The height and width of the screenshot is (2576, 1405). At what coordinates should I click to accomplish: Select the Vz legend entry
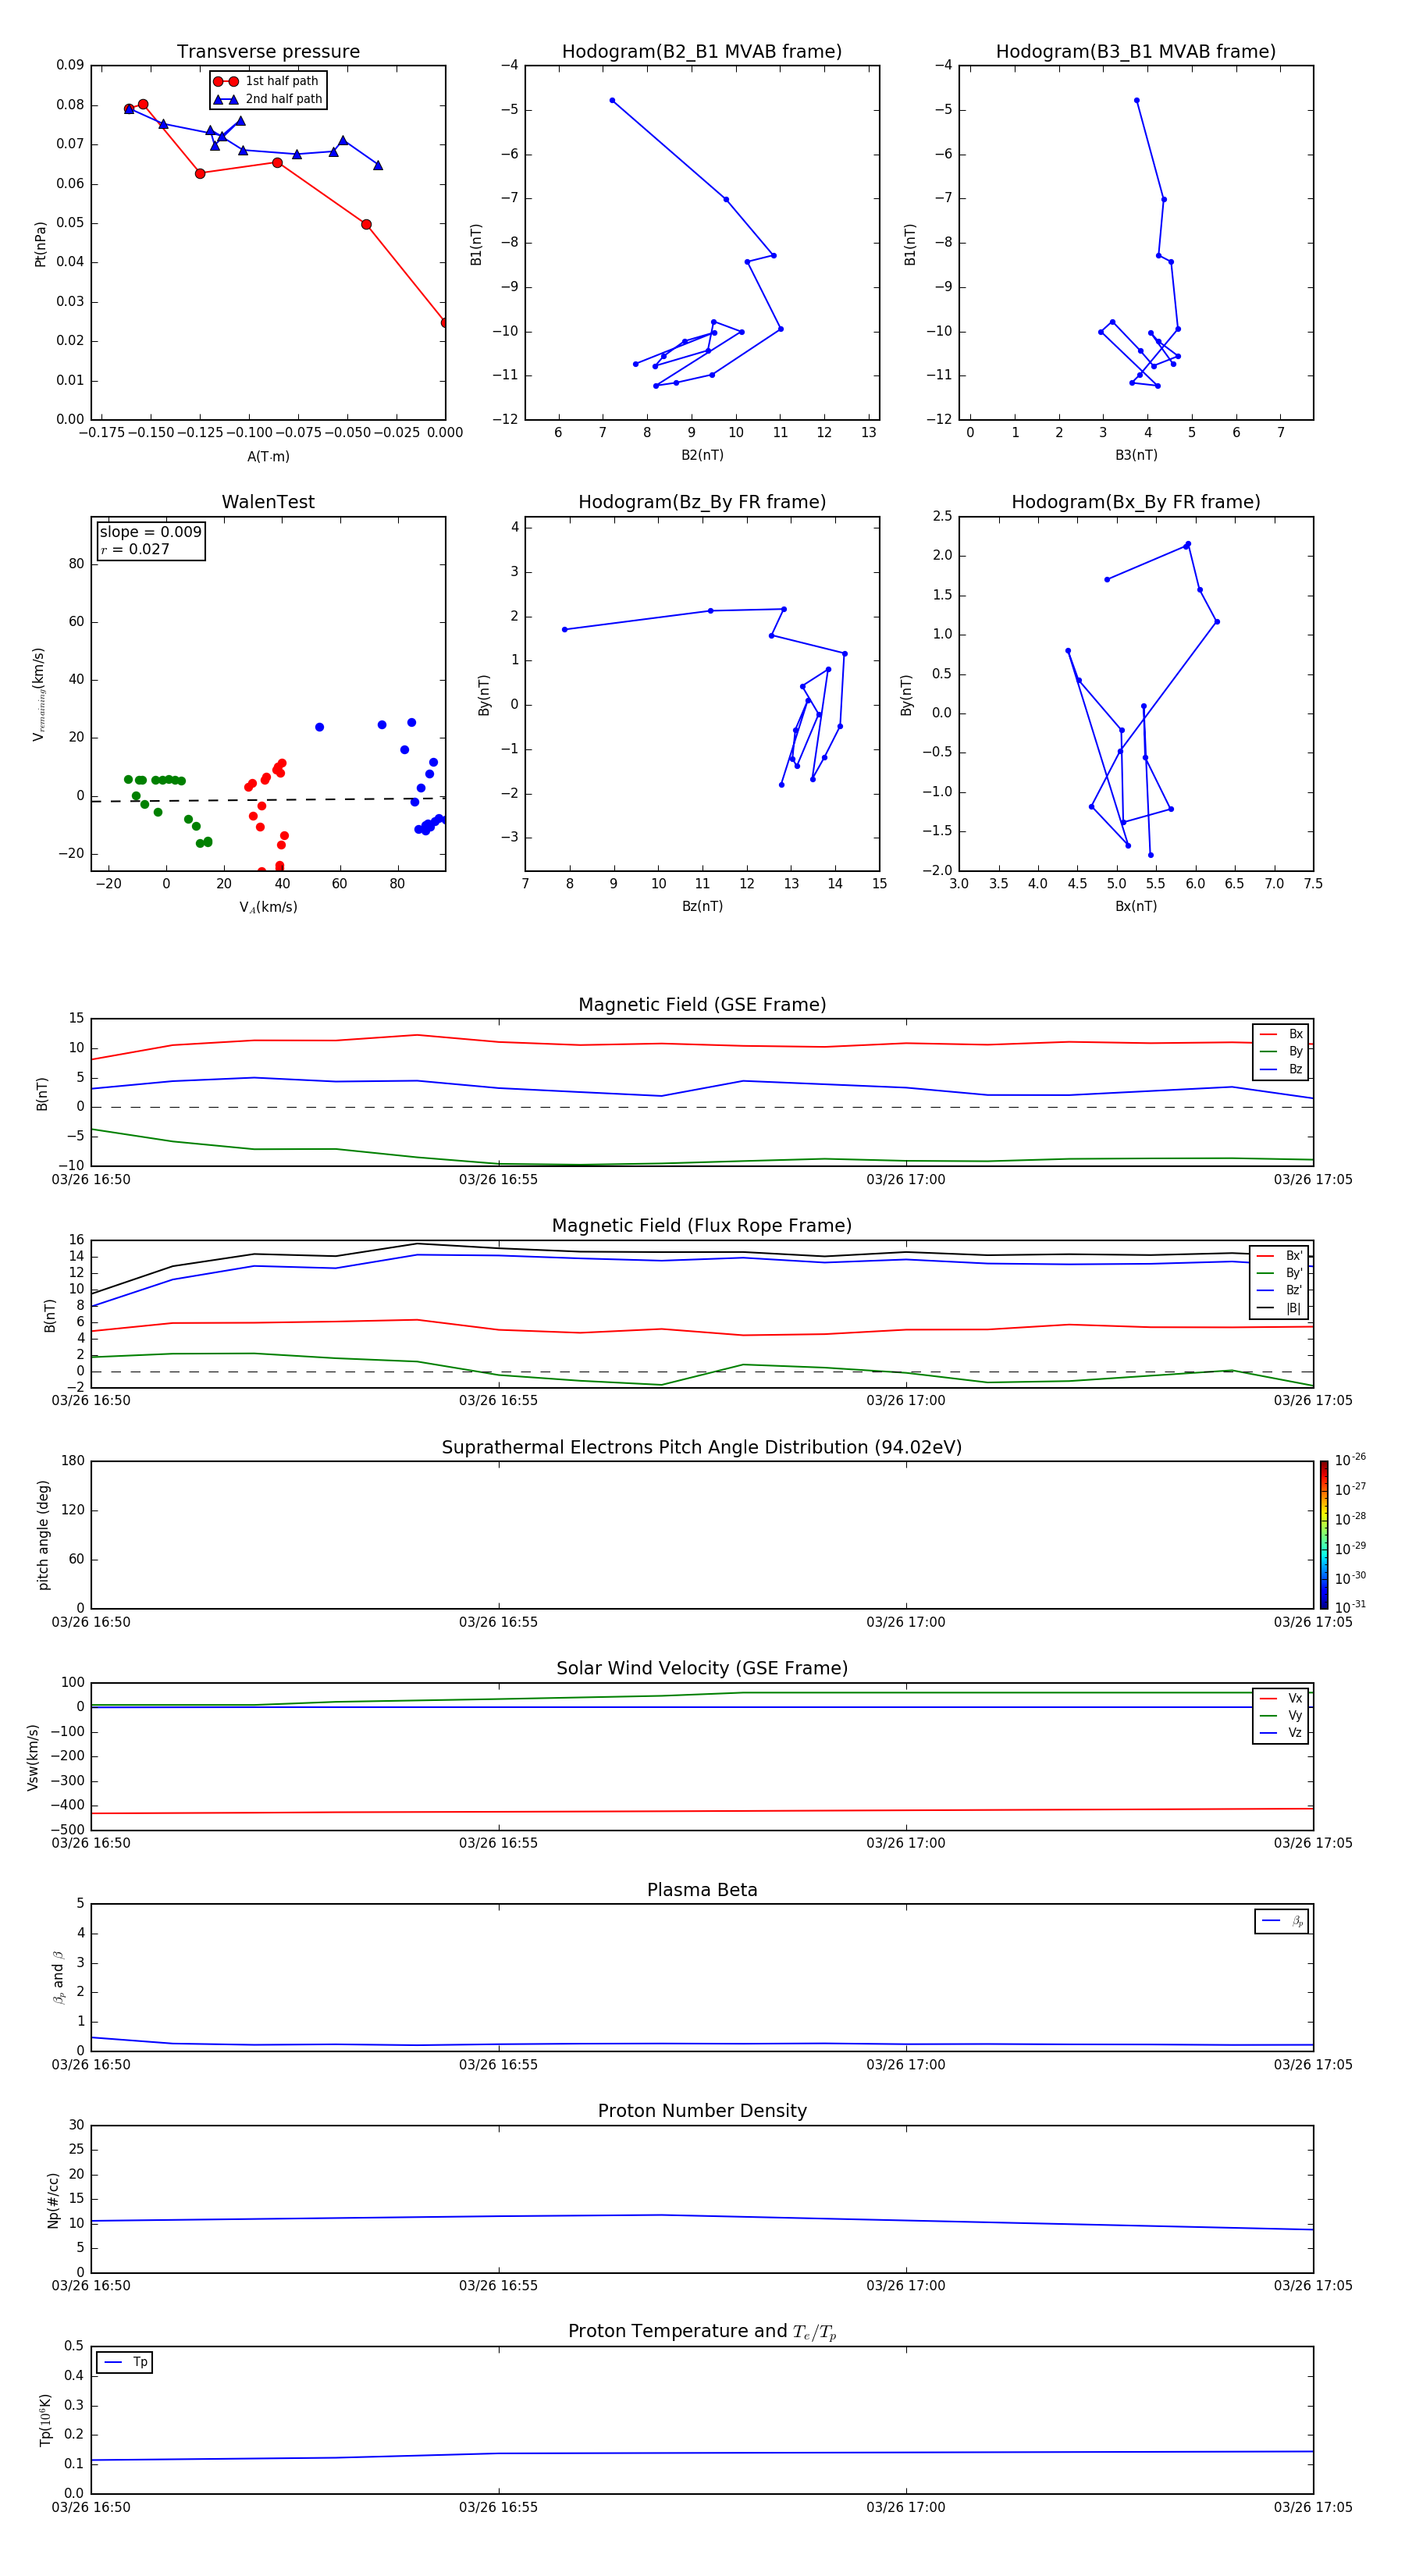pyautogui.click(x=1281, y=1733)
